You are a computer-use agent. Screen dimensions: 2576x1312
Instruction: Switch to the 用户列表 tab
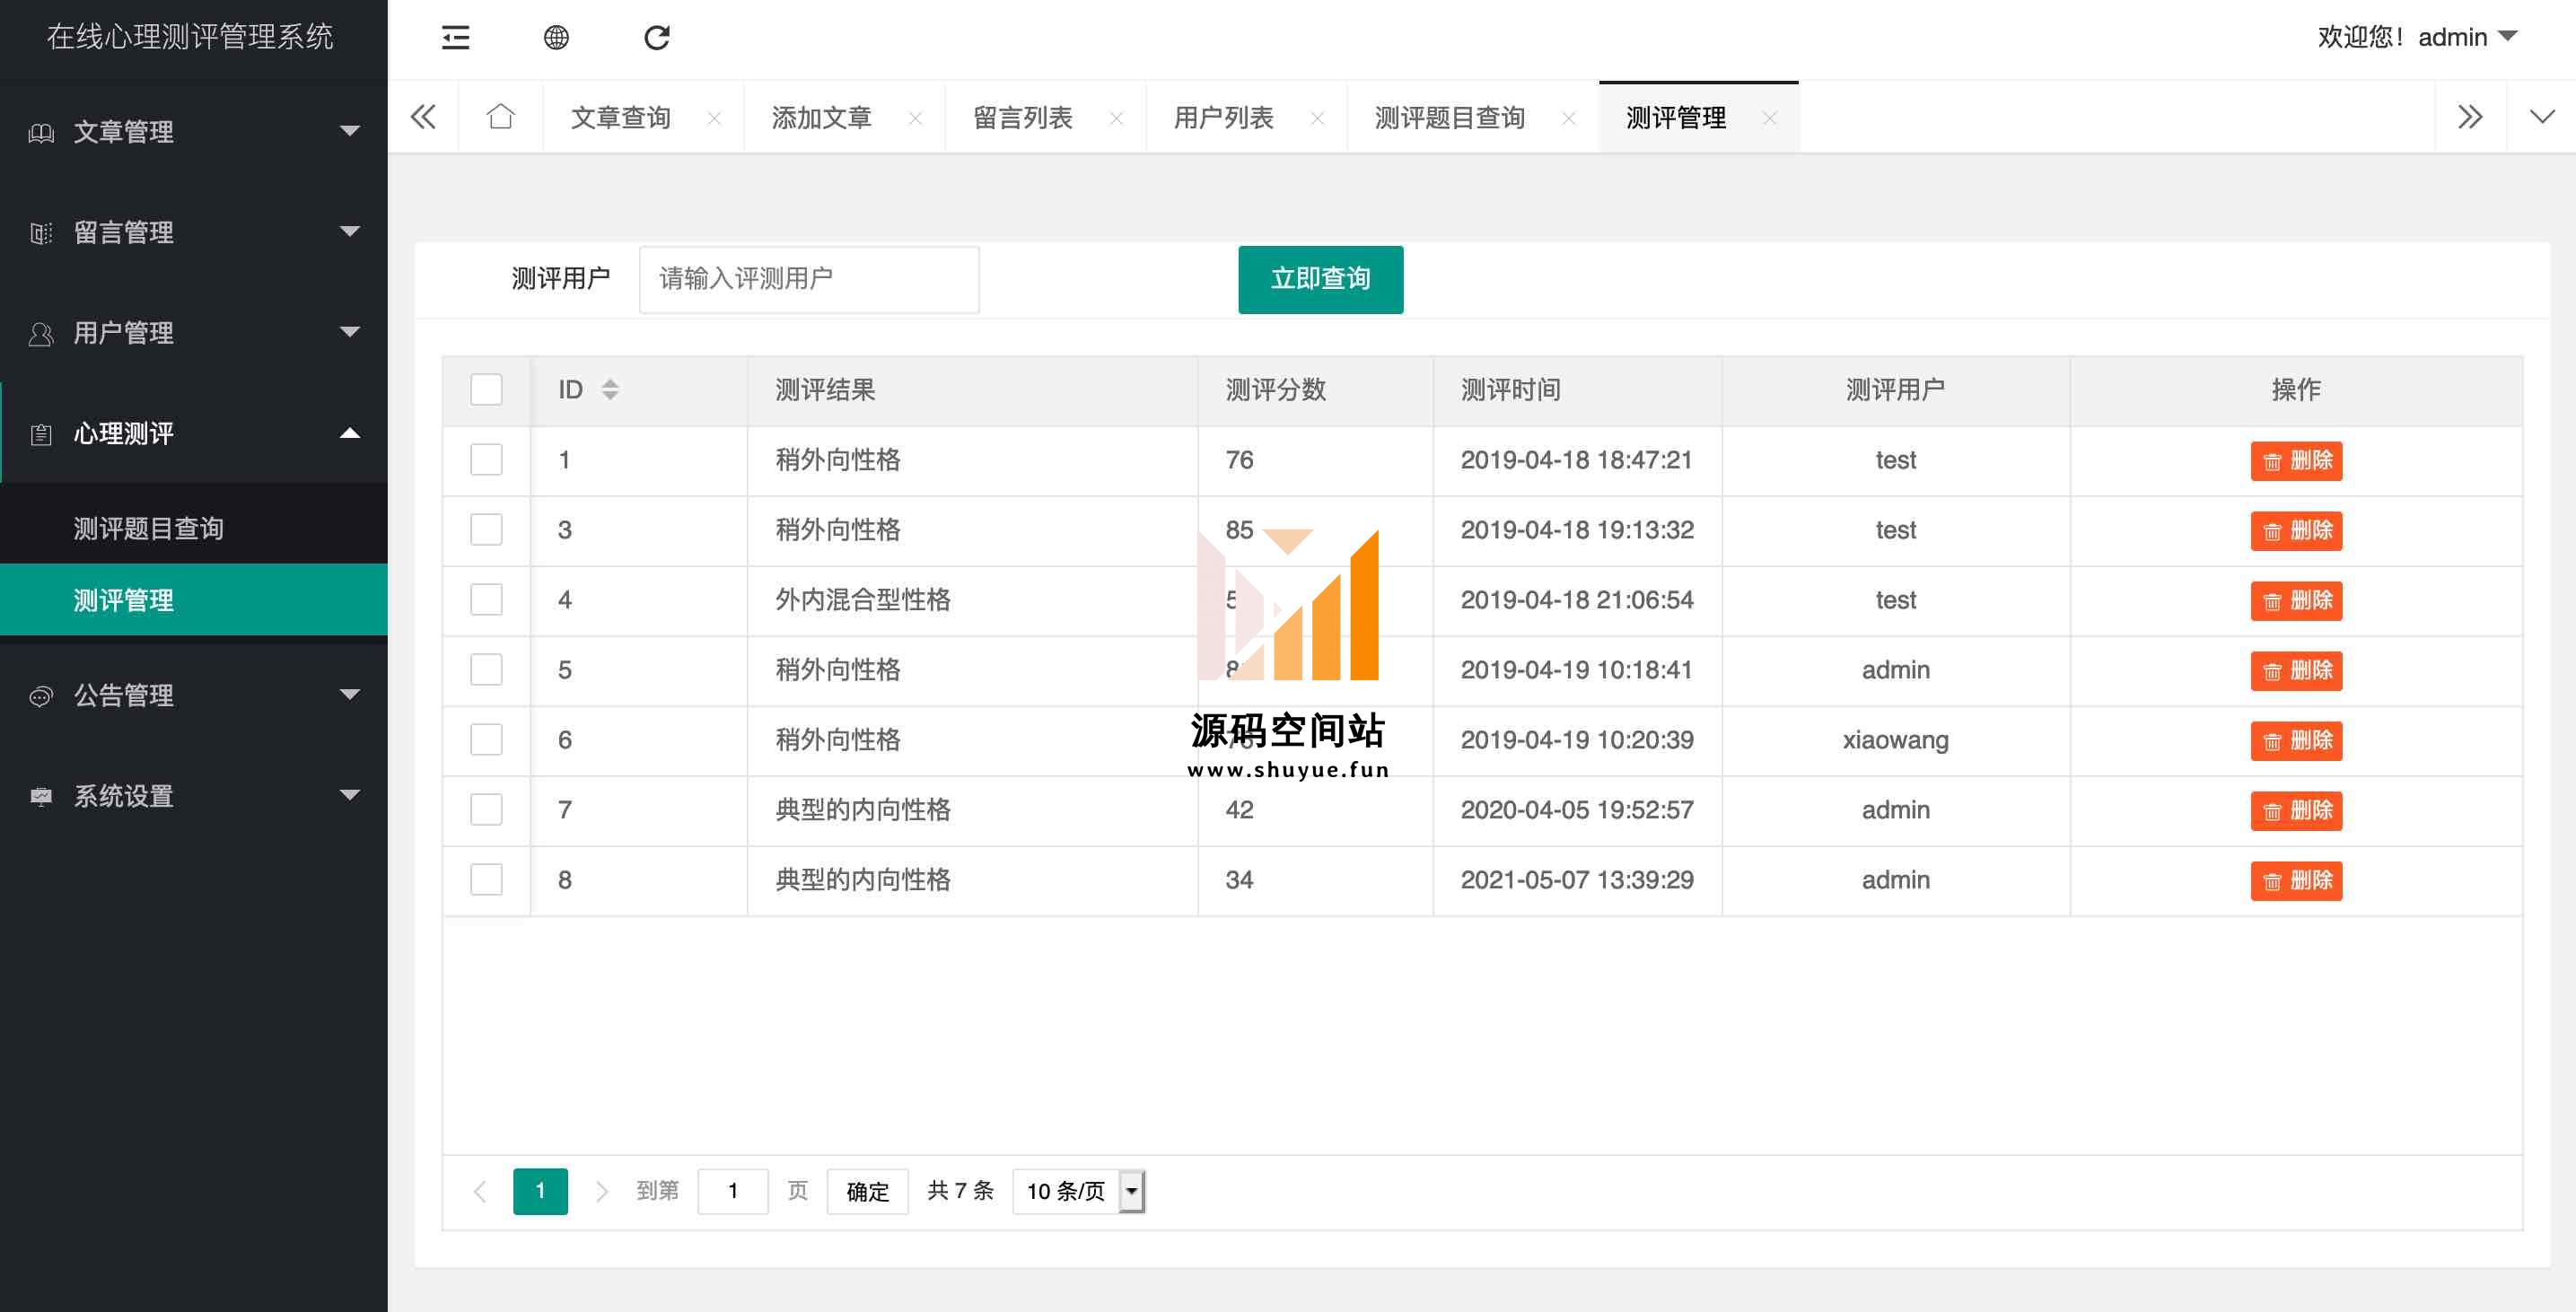pos(1223,118)
